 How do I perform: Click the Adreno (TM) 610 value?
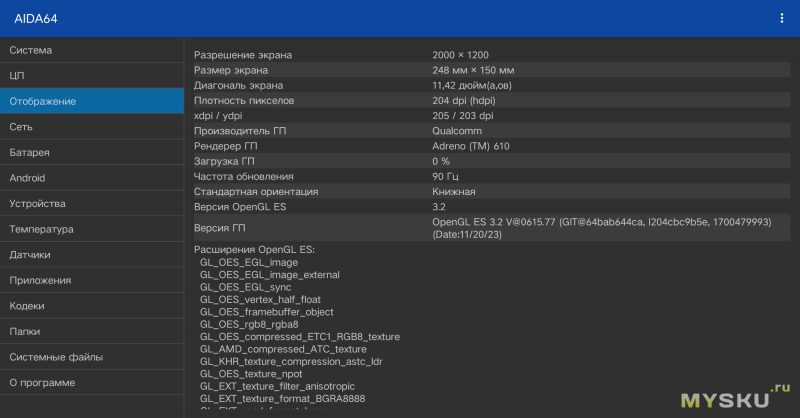471,146
